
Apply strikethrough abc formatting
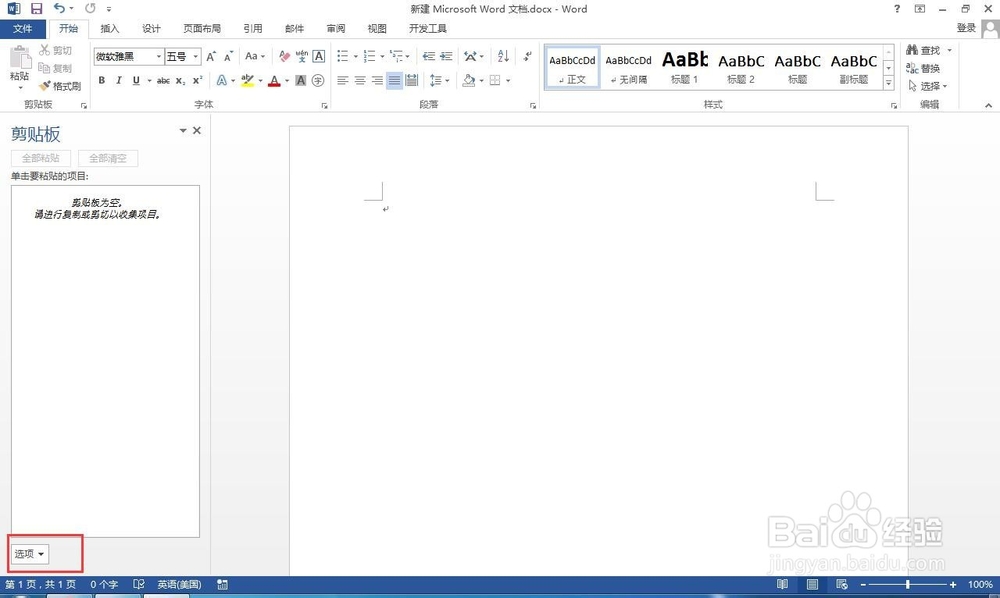pyautogui.click(x=163, y=80)
